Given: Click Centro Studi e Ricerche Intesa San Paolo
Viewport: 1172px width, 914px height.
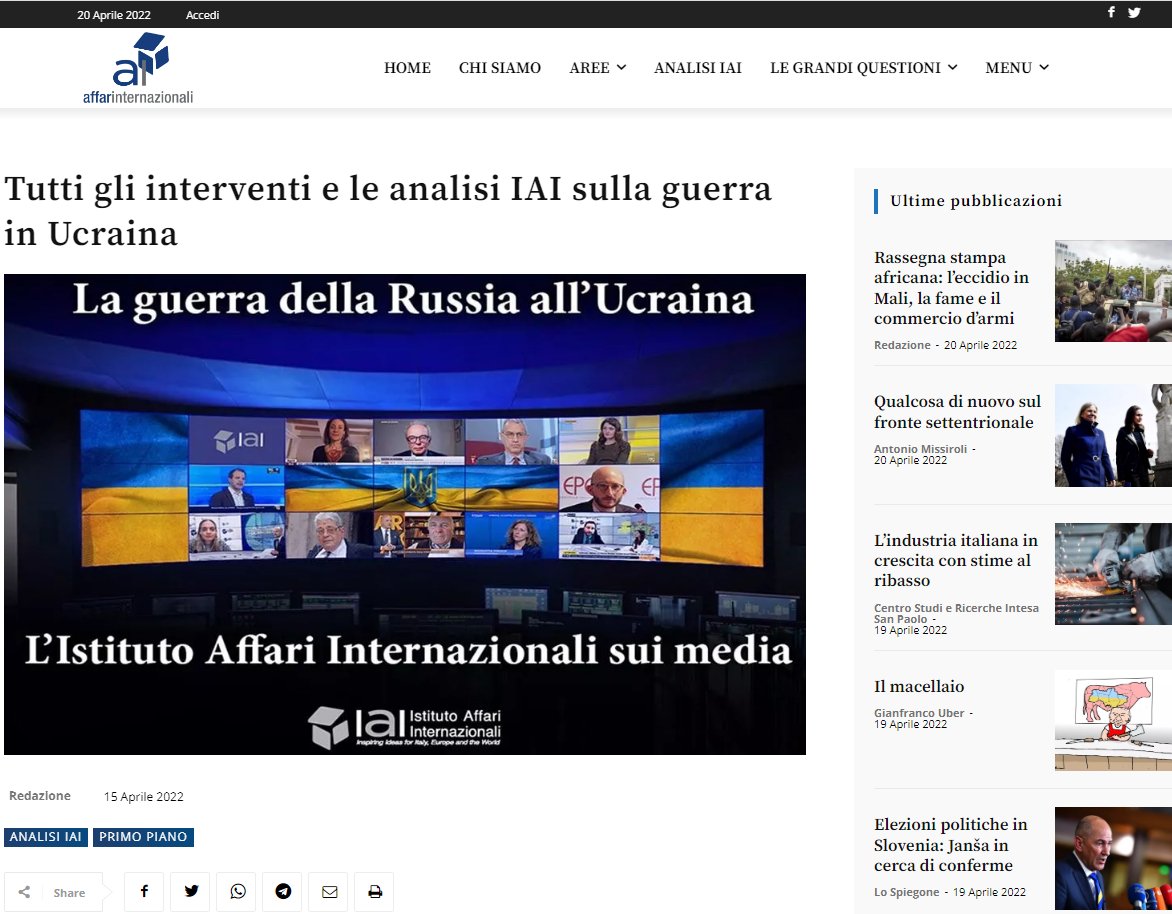Looking at the screenshot, I should pos(956,614).
